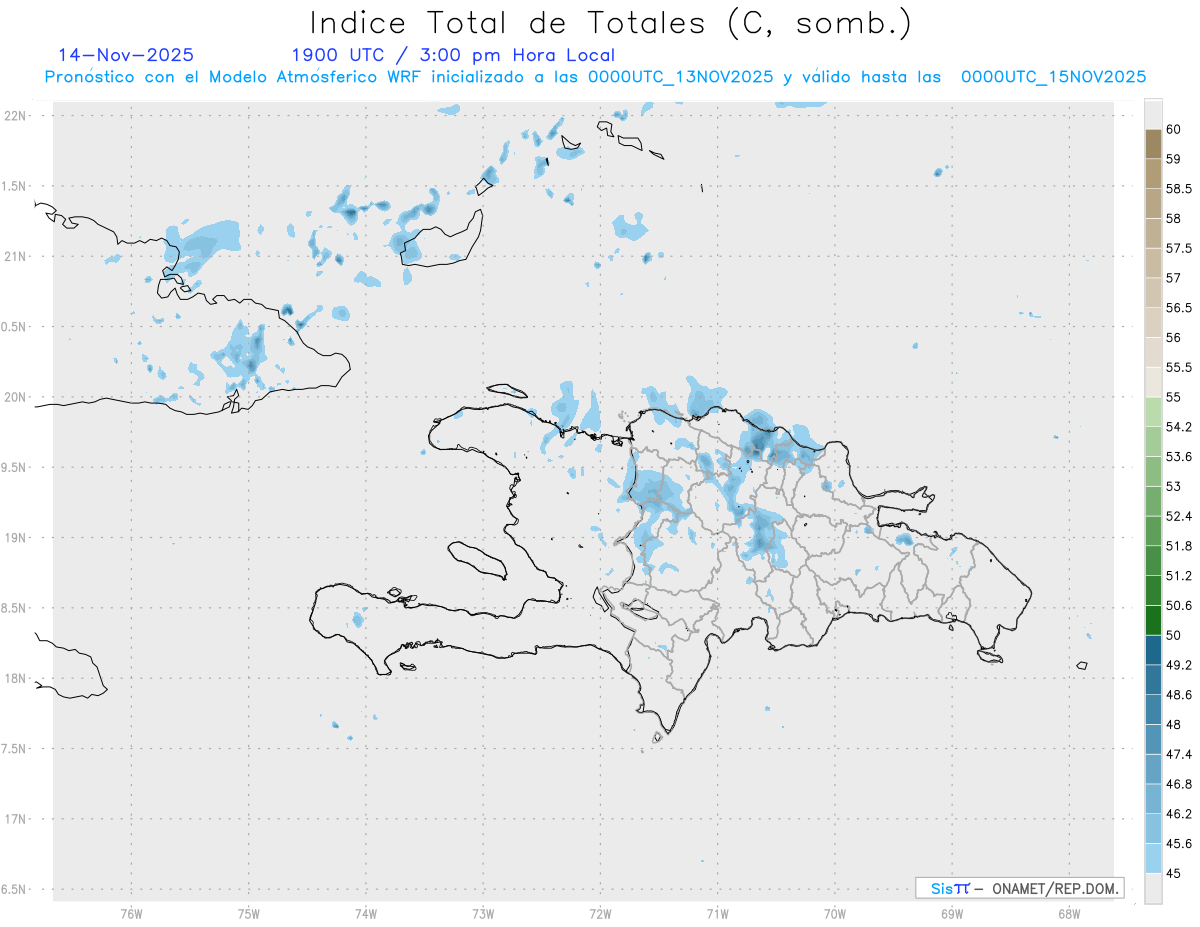Select the date text "14-Nov-2025"
This screenshot has height=927, width=1200.
coord(126,55)
